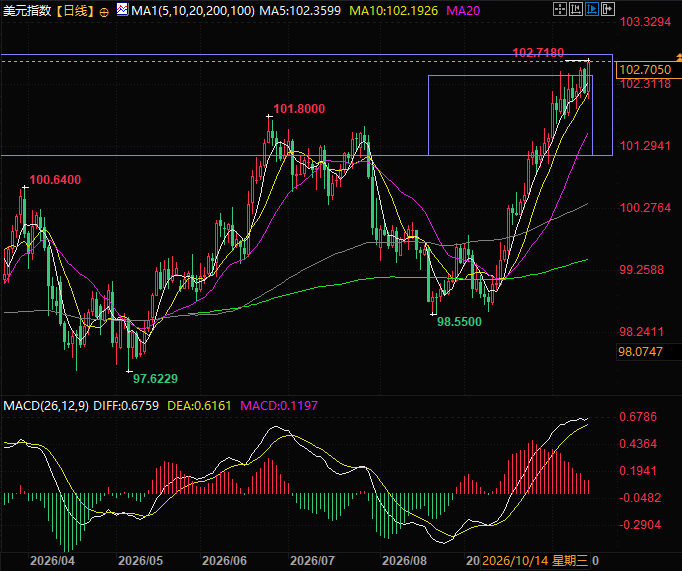Click the 100.6400 peak label
The image size is (682, 571).
coord(55,180)
